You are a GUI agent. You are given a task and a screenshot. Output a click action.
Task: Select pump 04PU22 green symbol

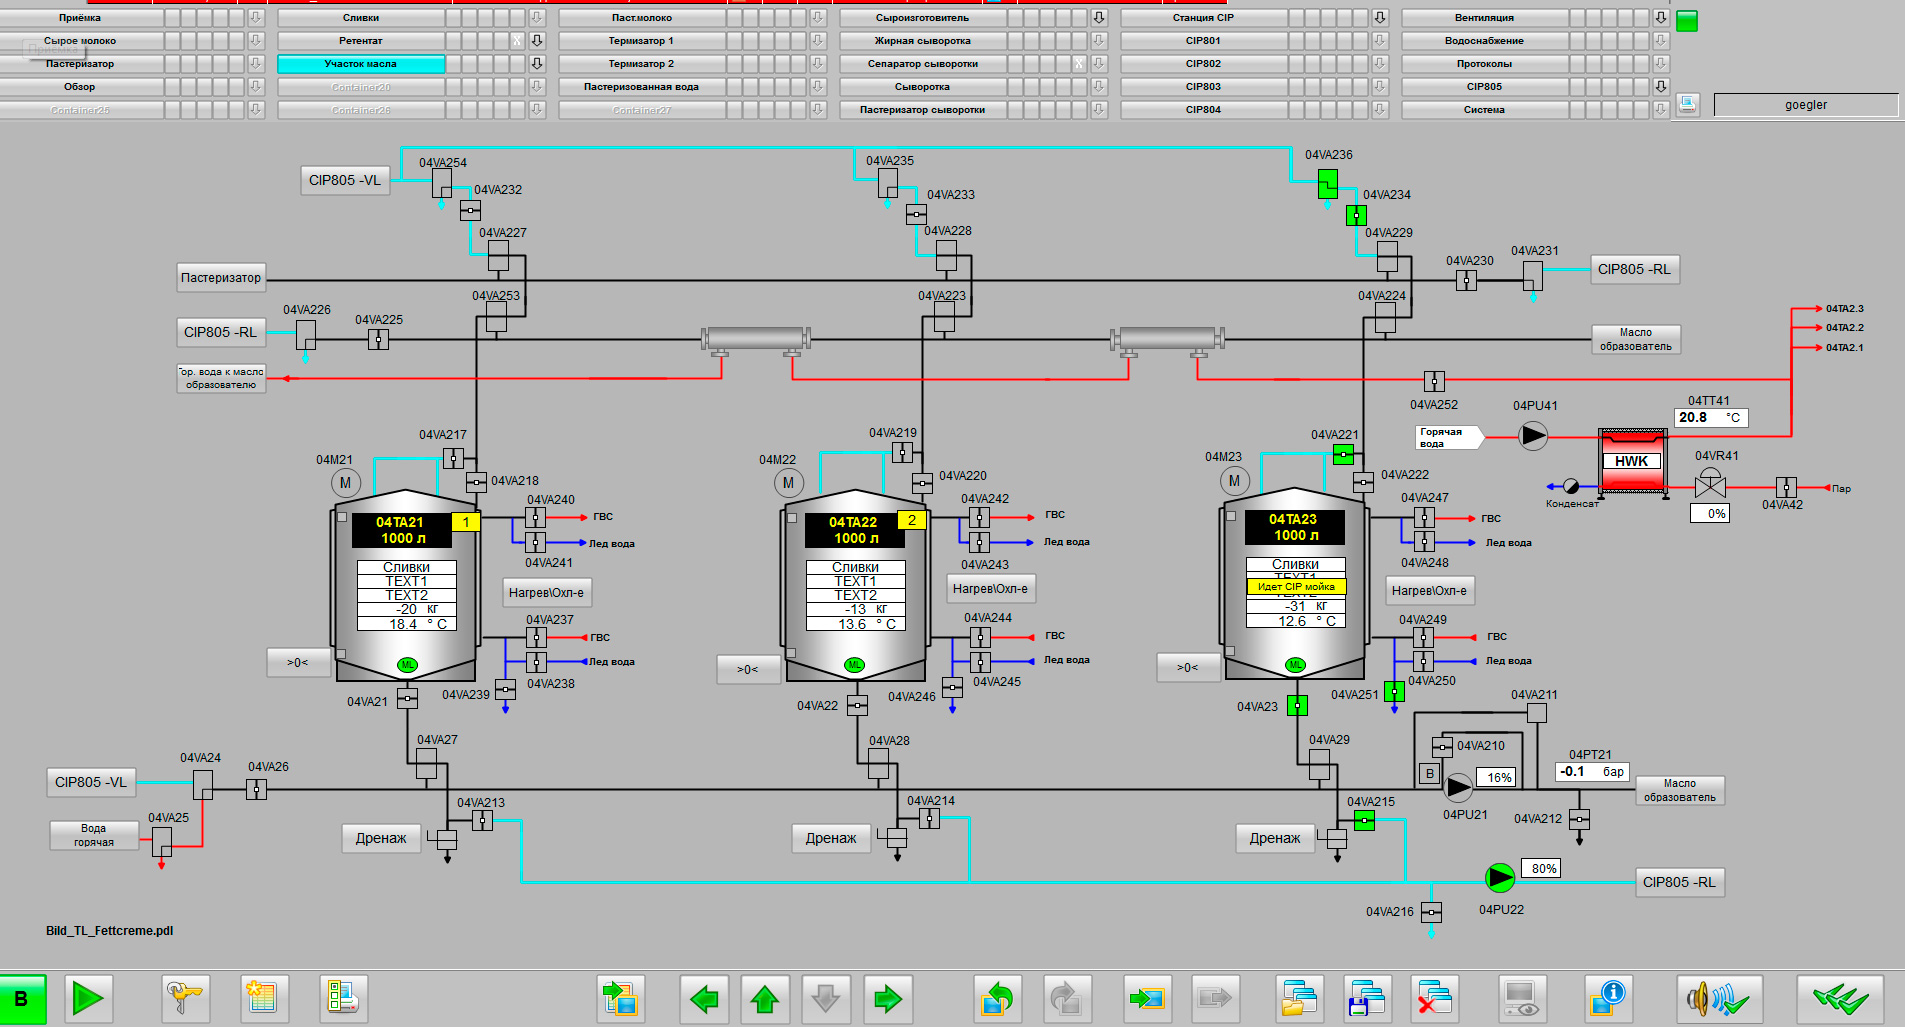point(1500,878)
